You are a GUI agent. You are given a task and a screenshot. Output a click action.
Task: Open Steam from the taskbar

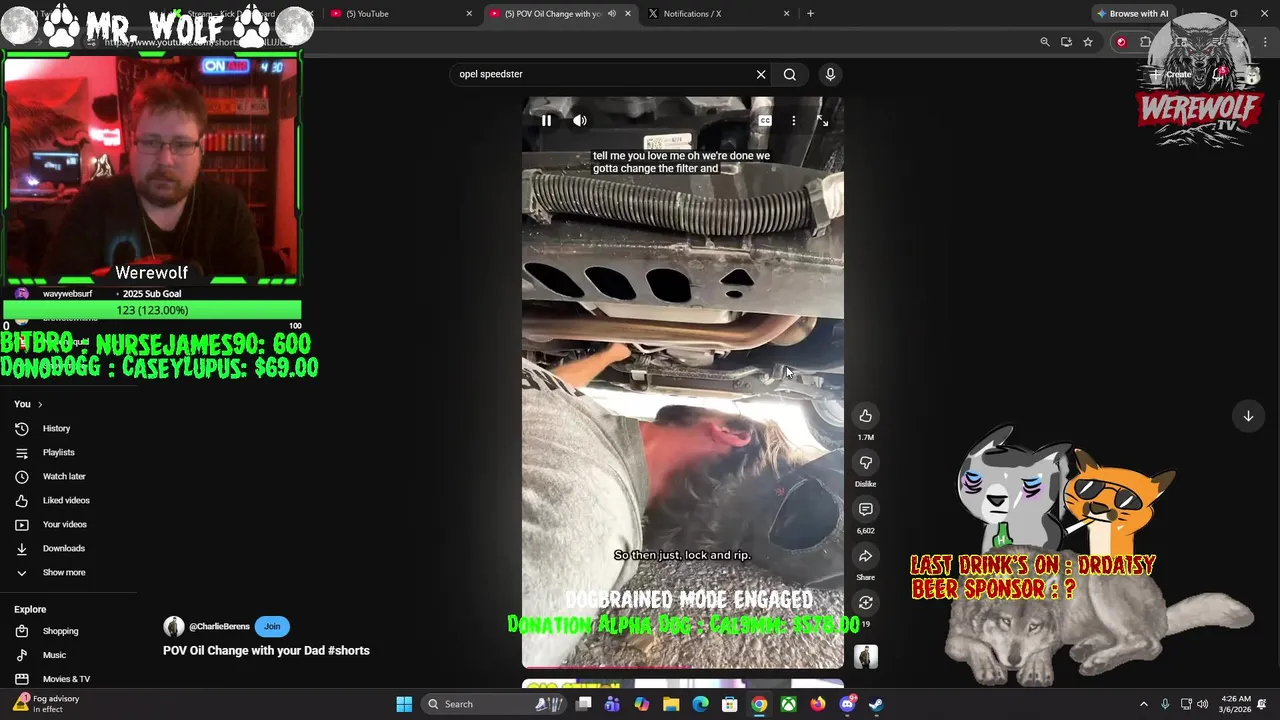pos(877,704)
